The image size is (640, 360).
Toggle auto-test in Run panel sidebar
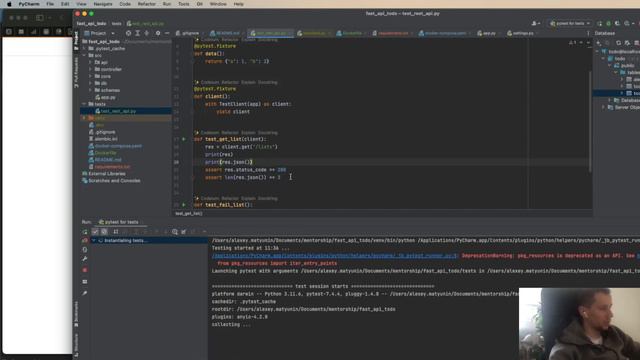tap(84, 249)
